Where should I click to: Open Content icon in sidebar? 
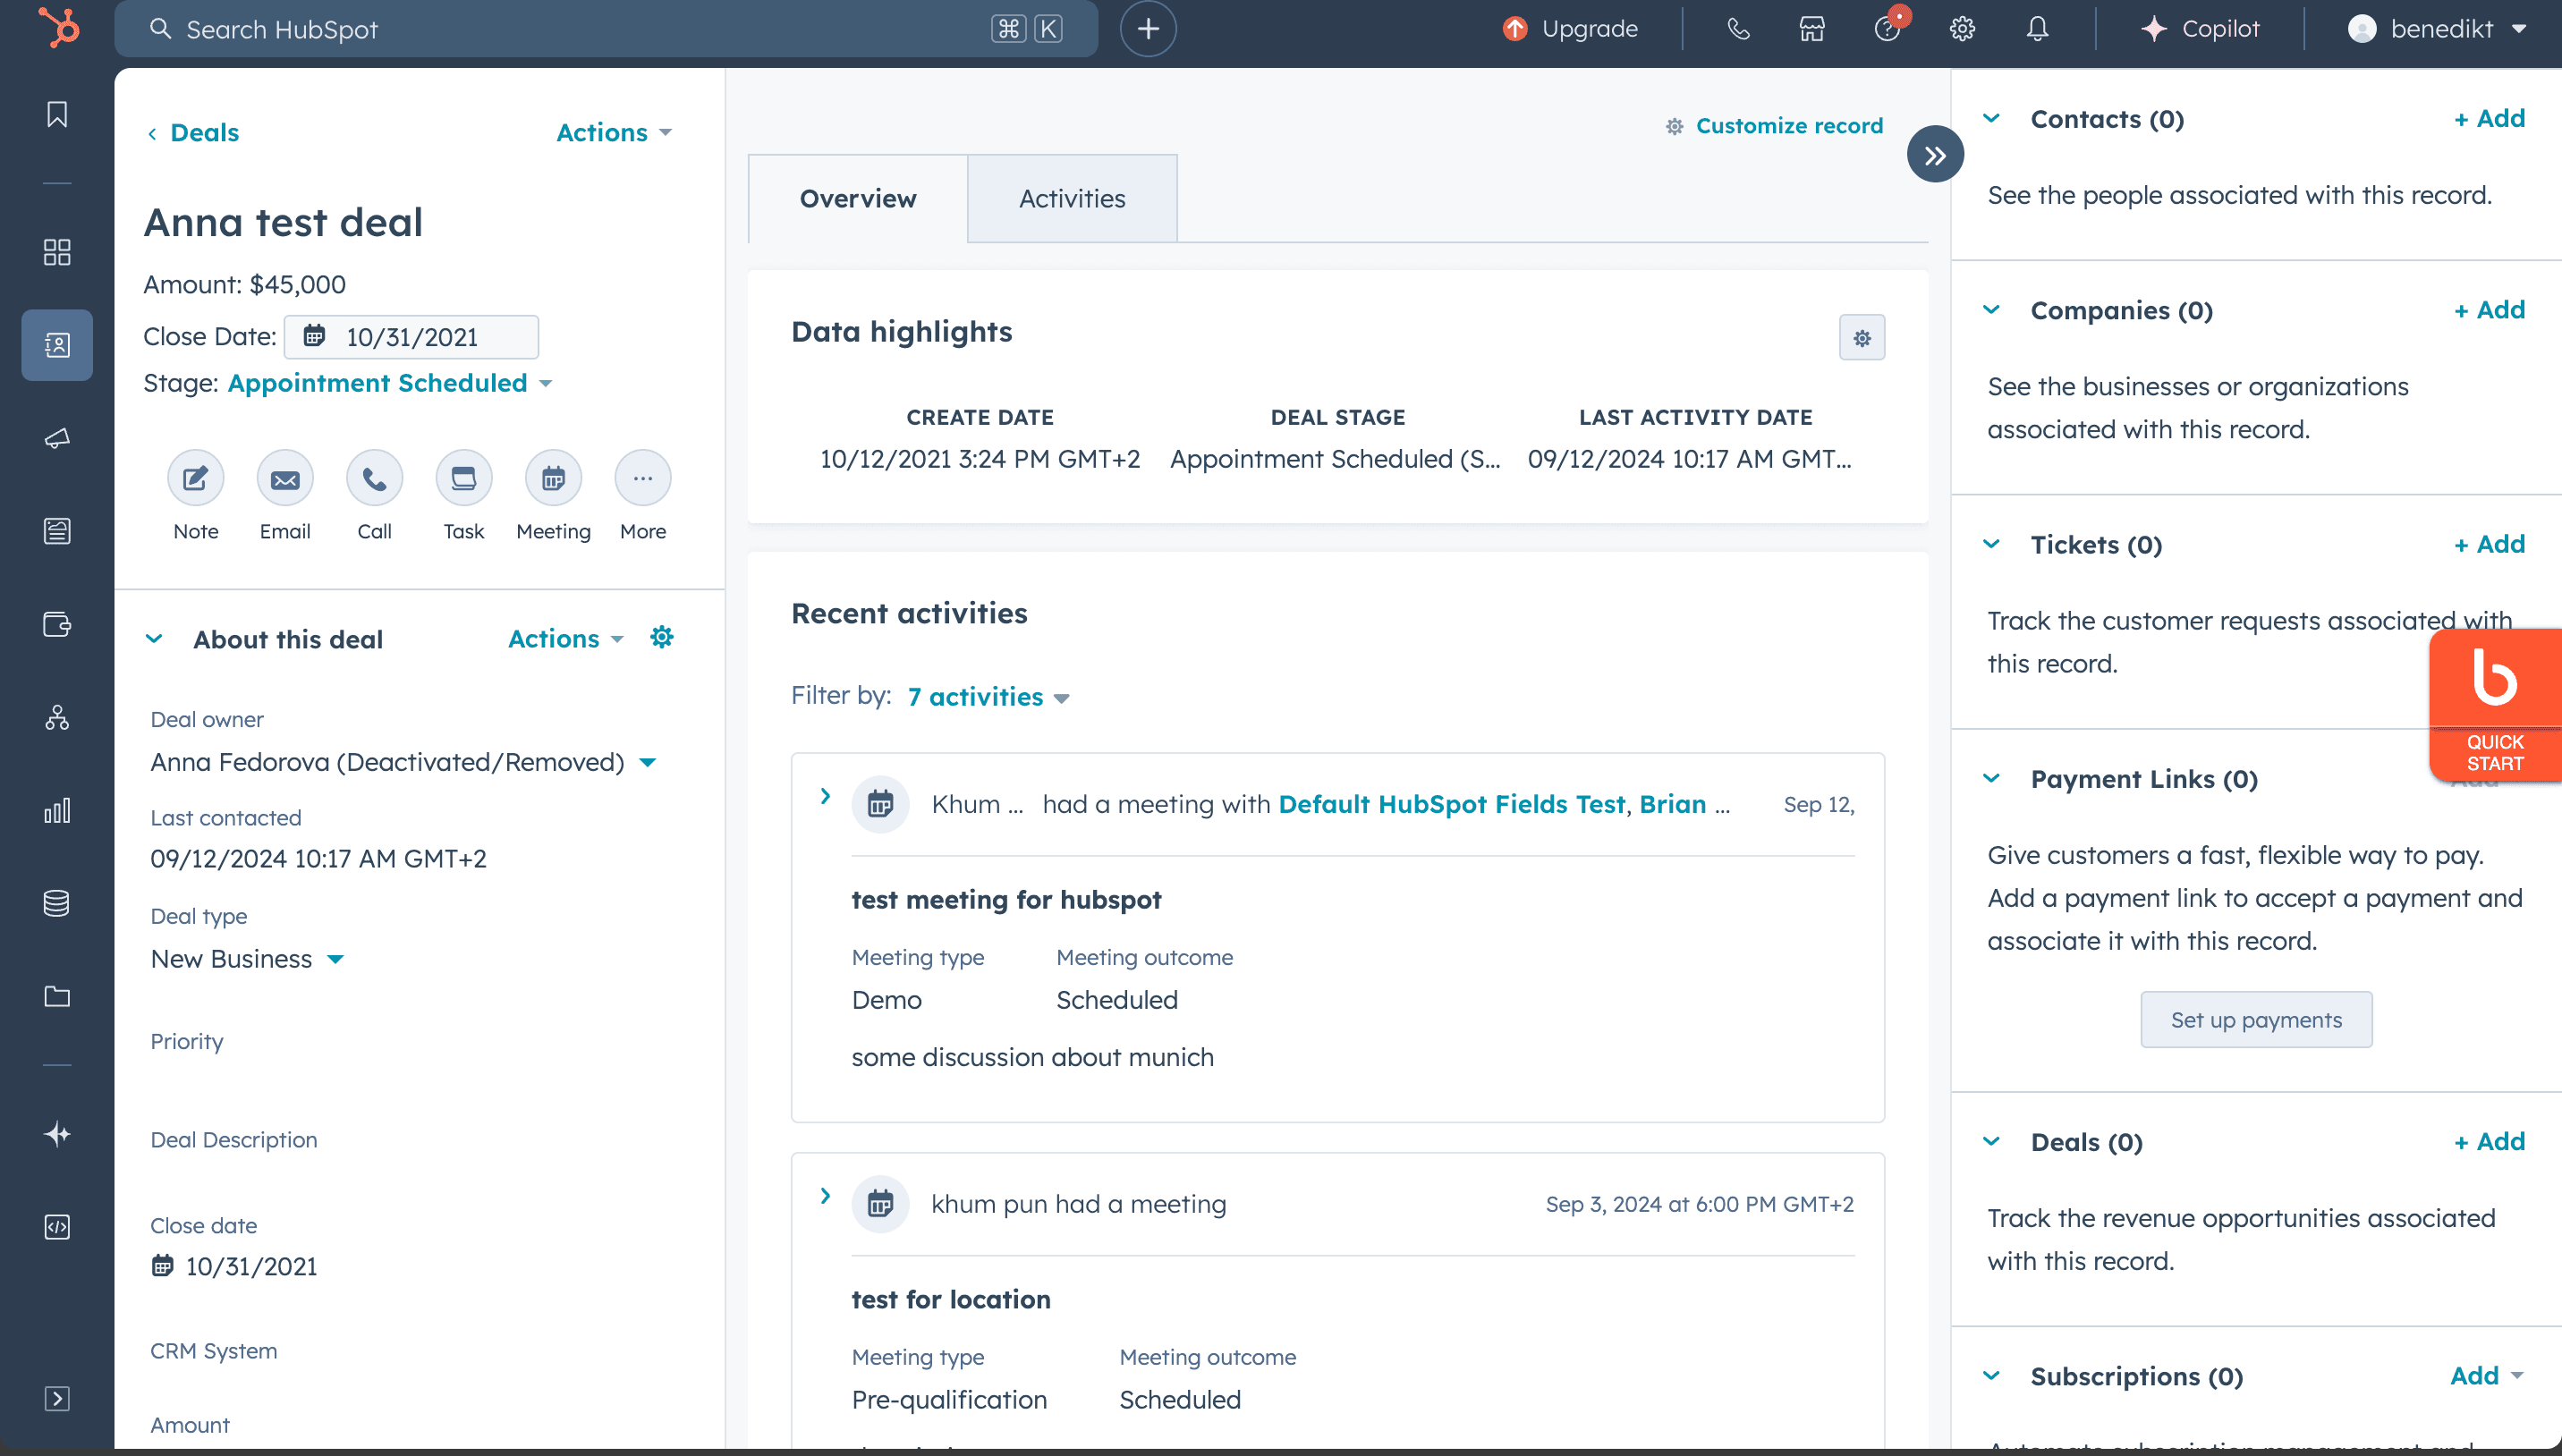(x=57, y=531)
